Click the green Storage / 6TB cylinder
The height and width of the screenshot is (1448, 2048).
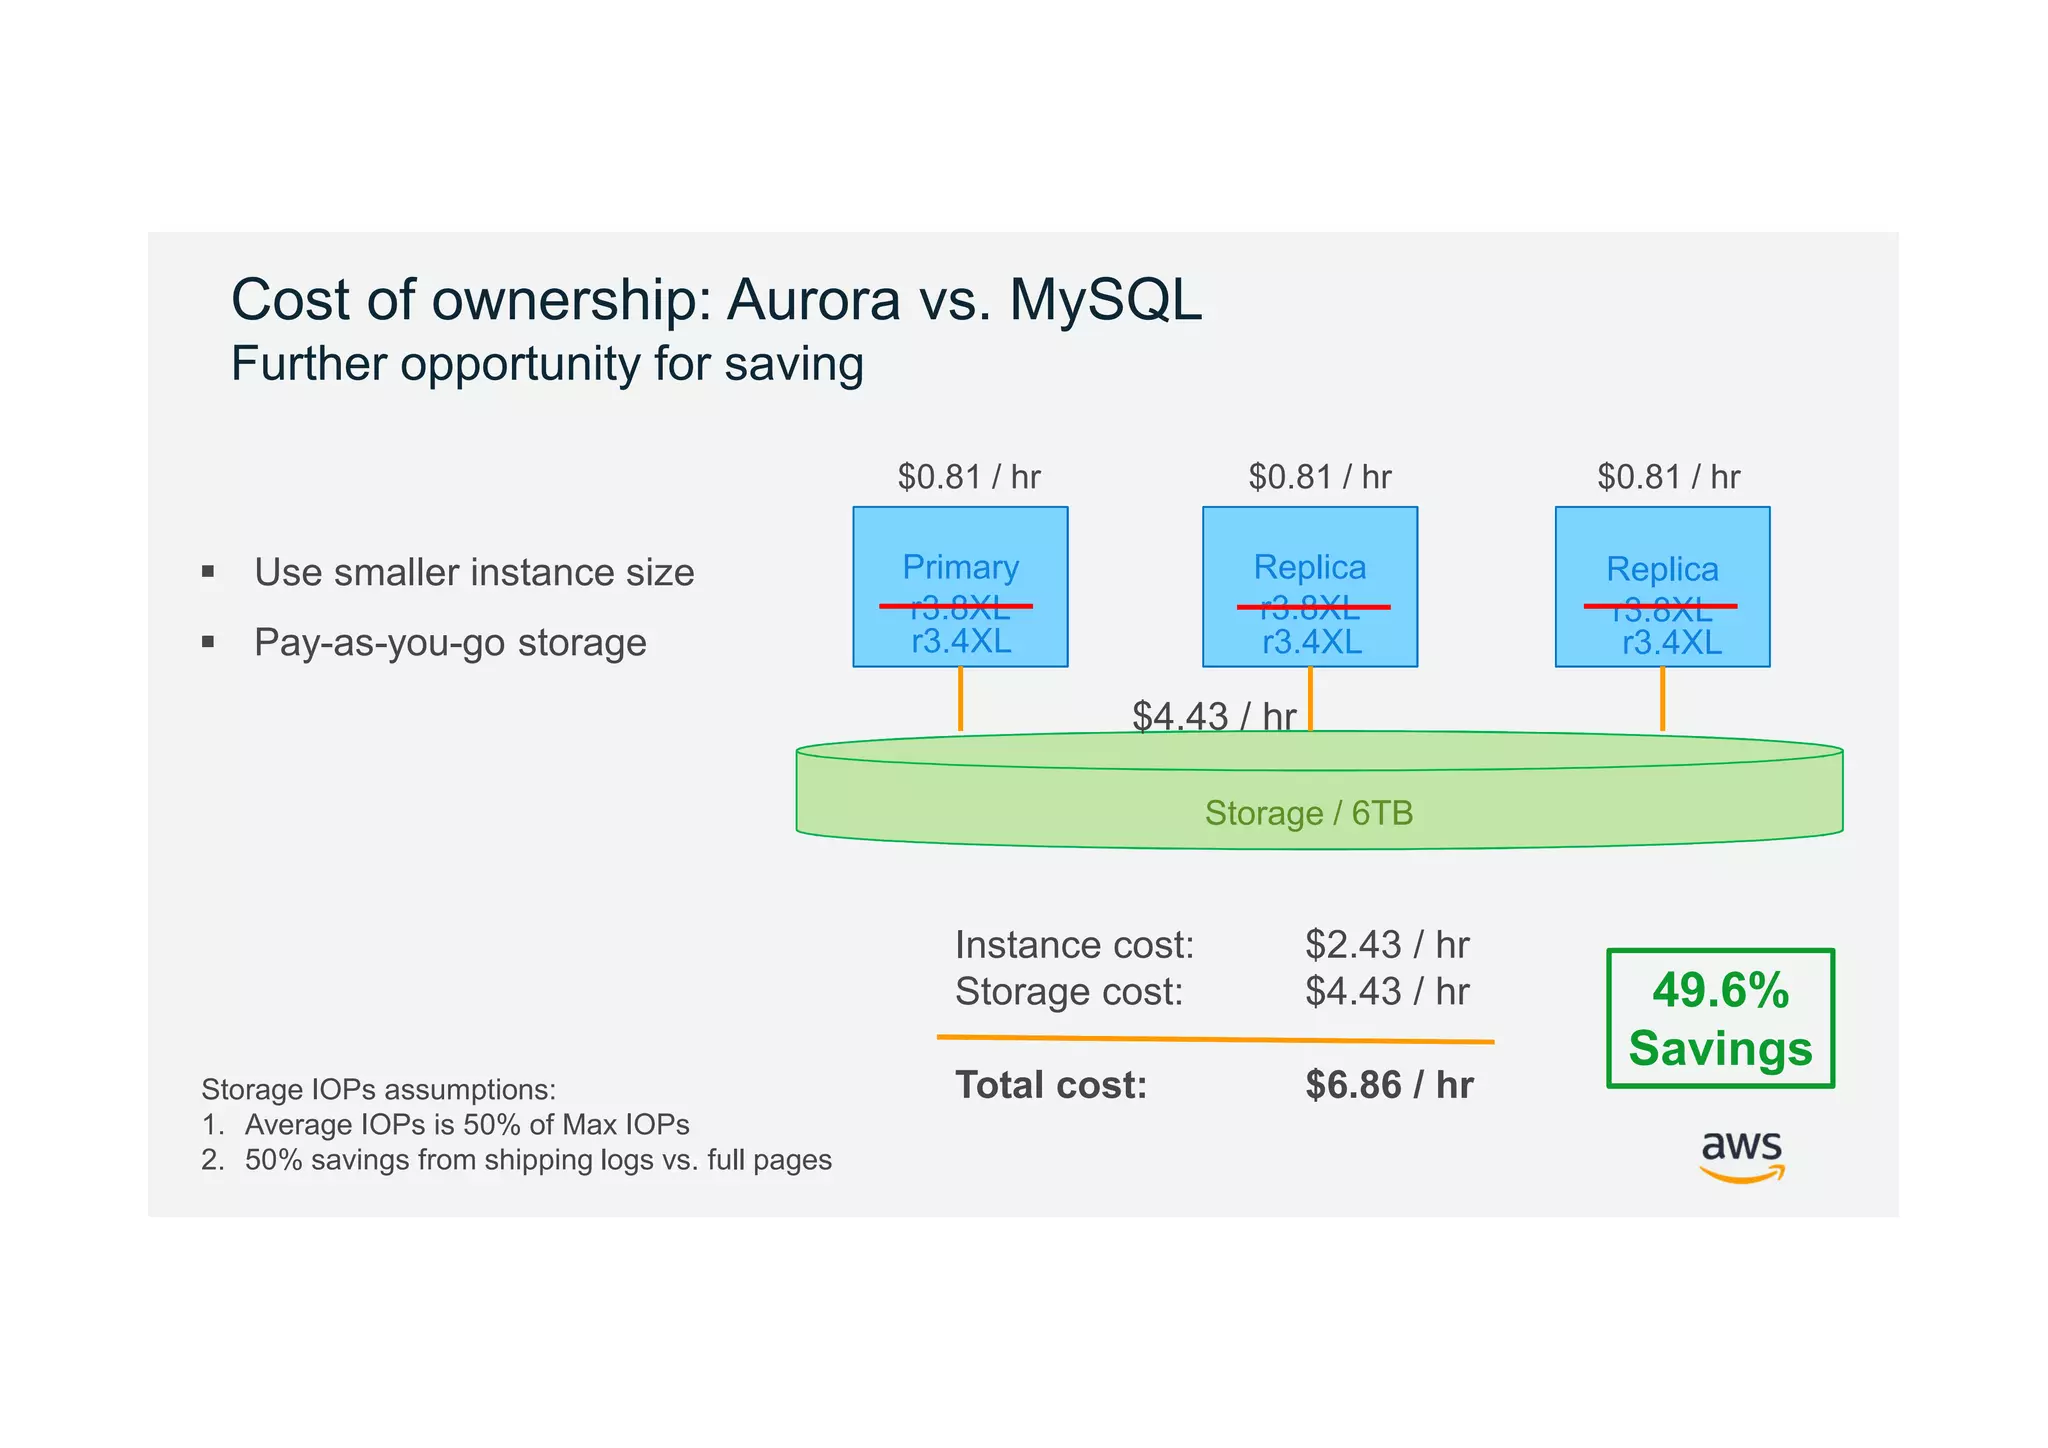1318,808
